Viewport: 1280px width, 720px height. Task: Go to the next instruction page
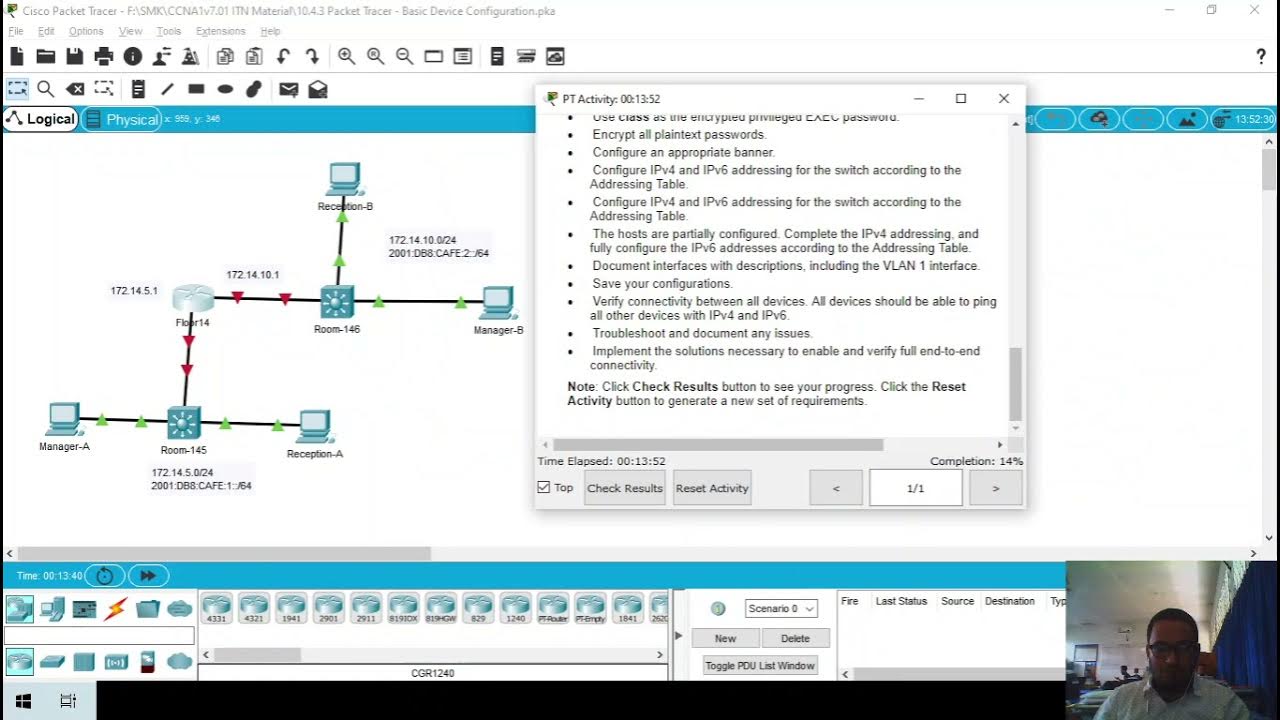click(995, 488)
